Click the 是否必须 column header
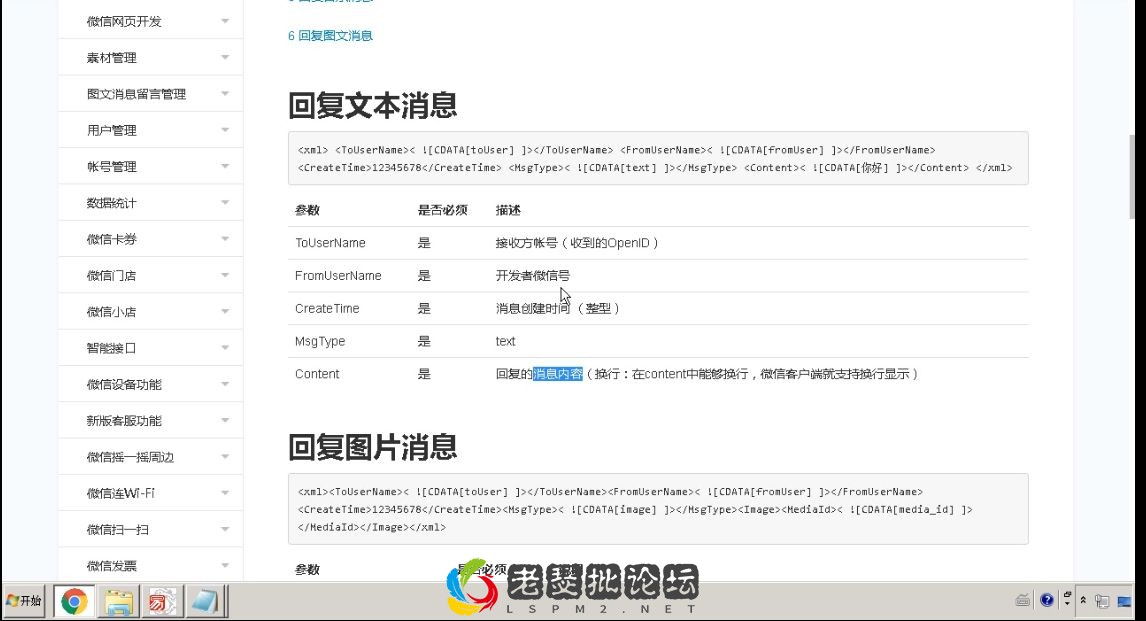The height and width of the screenshot is (621, 1146). (442, 210)
